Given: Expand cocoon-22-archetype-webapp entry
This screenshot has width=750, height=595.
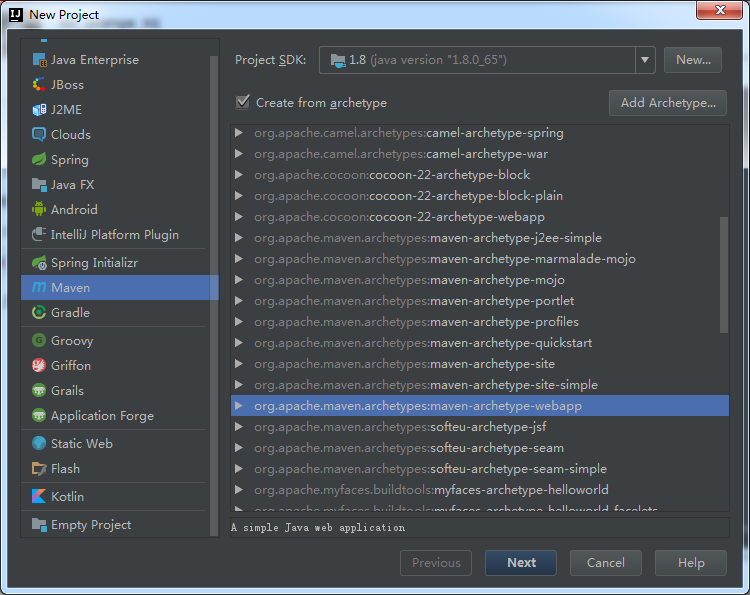Looking at the screenshot, I should point(239,217).
